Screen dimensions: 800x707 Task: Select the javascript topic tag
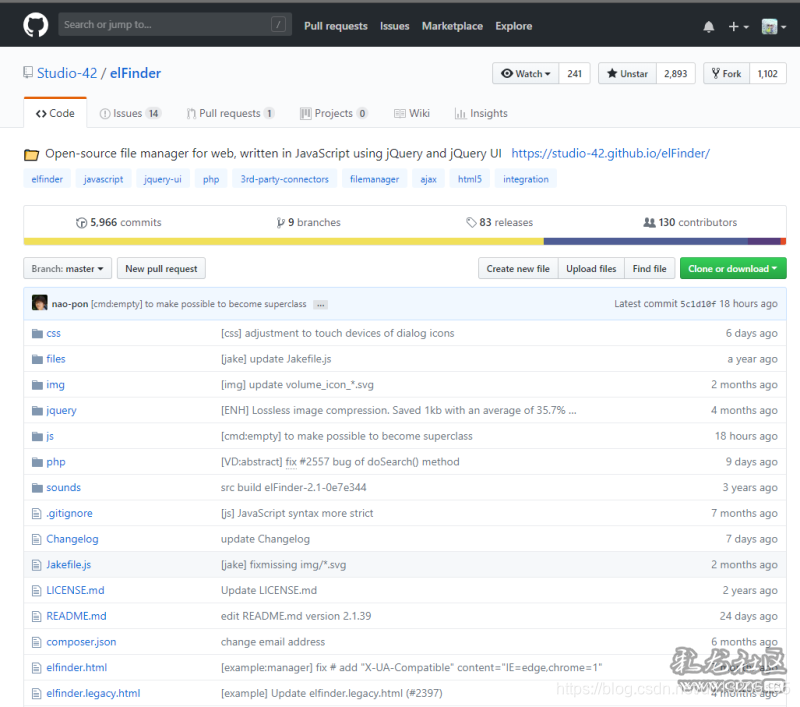(x=104, y=179)
